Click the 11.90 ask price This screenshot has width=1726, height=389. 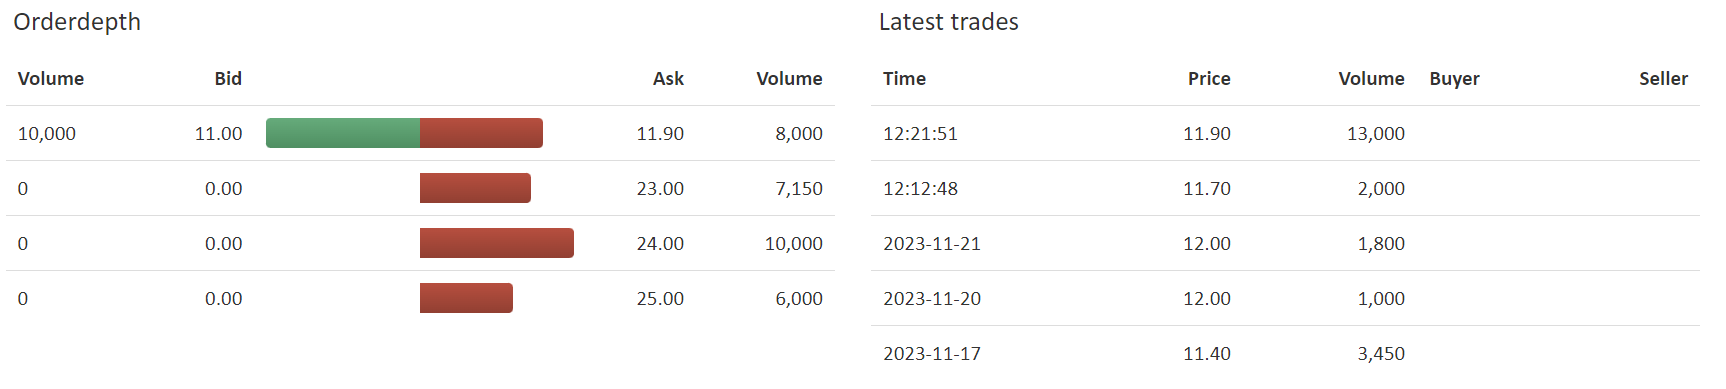[x=660, y=133]
